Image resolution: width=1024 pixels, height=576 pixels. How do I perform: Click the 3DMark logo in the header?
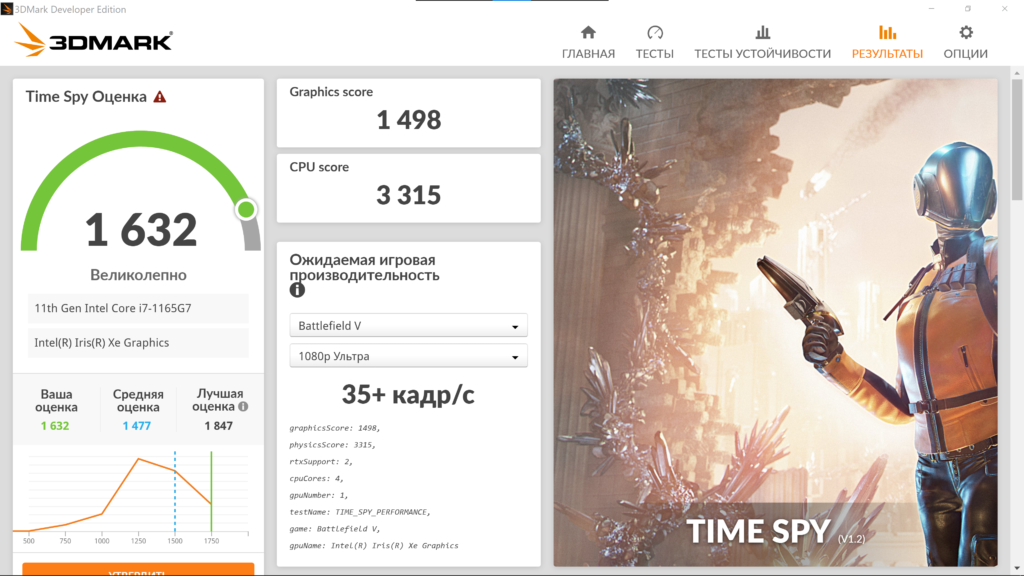point(93,40)
